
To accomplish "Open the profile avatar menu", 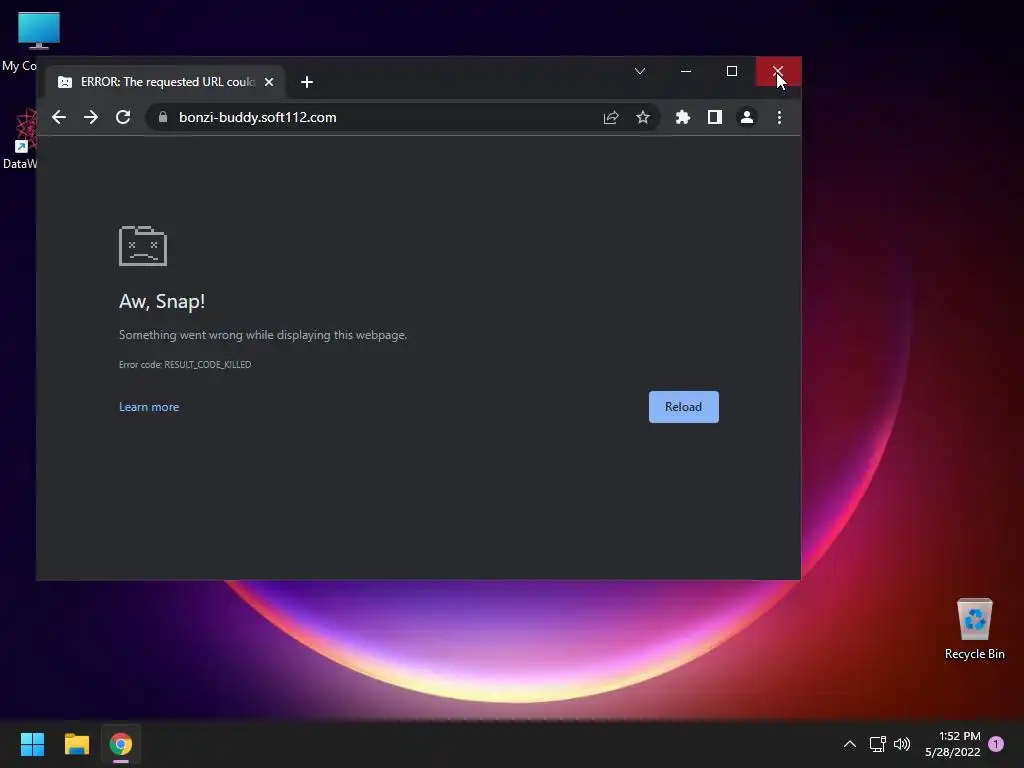I will click(746, 118).
